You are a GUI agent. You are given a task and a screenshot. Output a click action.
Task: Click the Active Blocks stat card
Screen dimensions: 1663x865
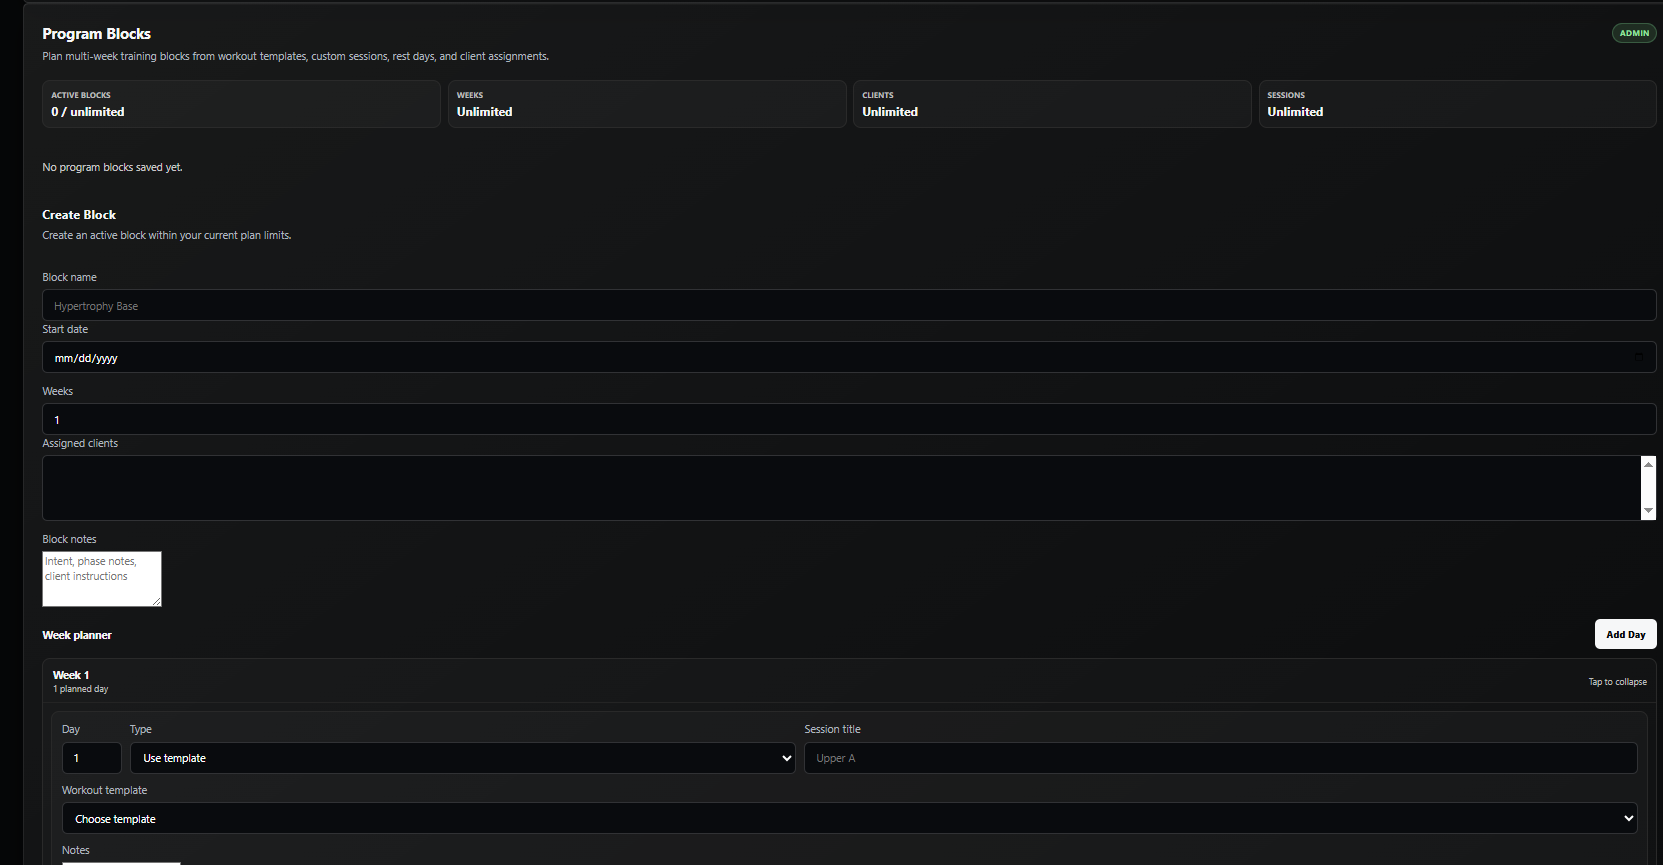[241, 104]
